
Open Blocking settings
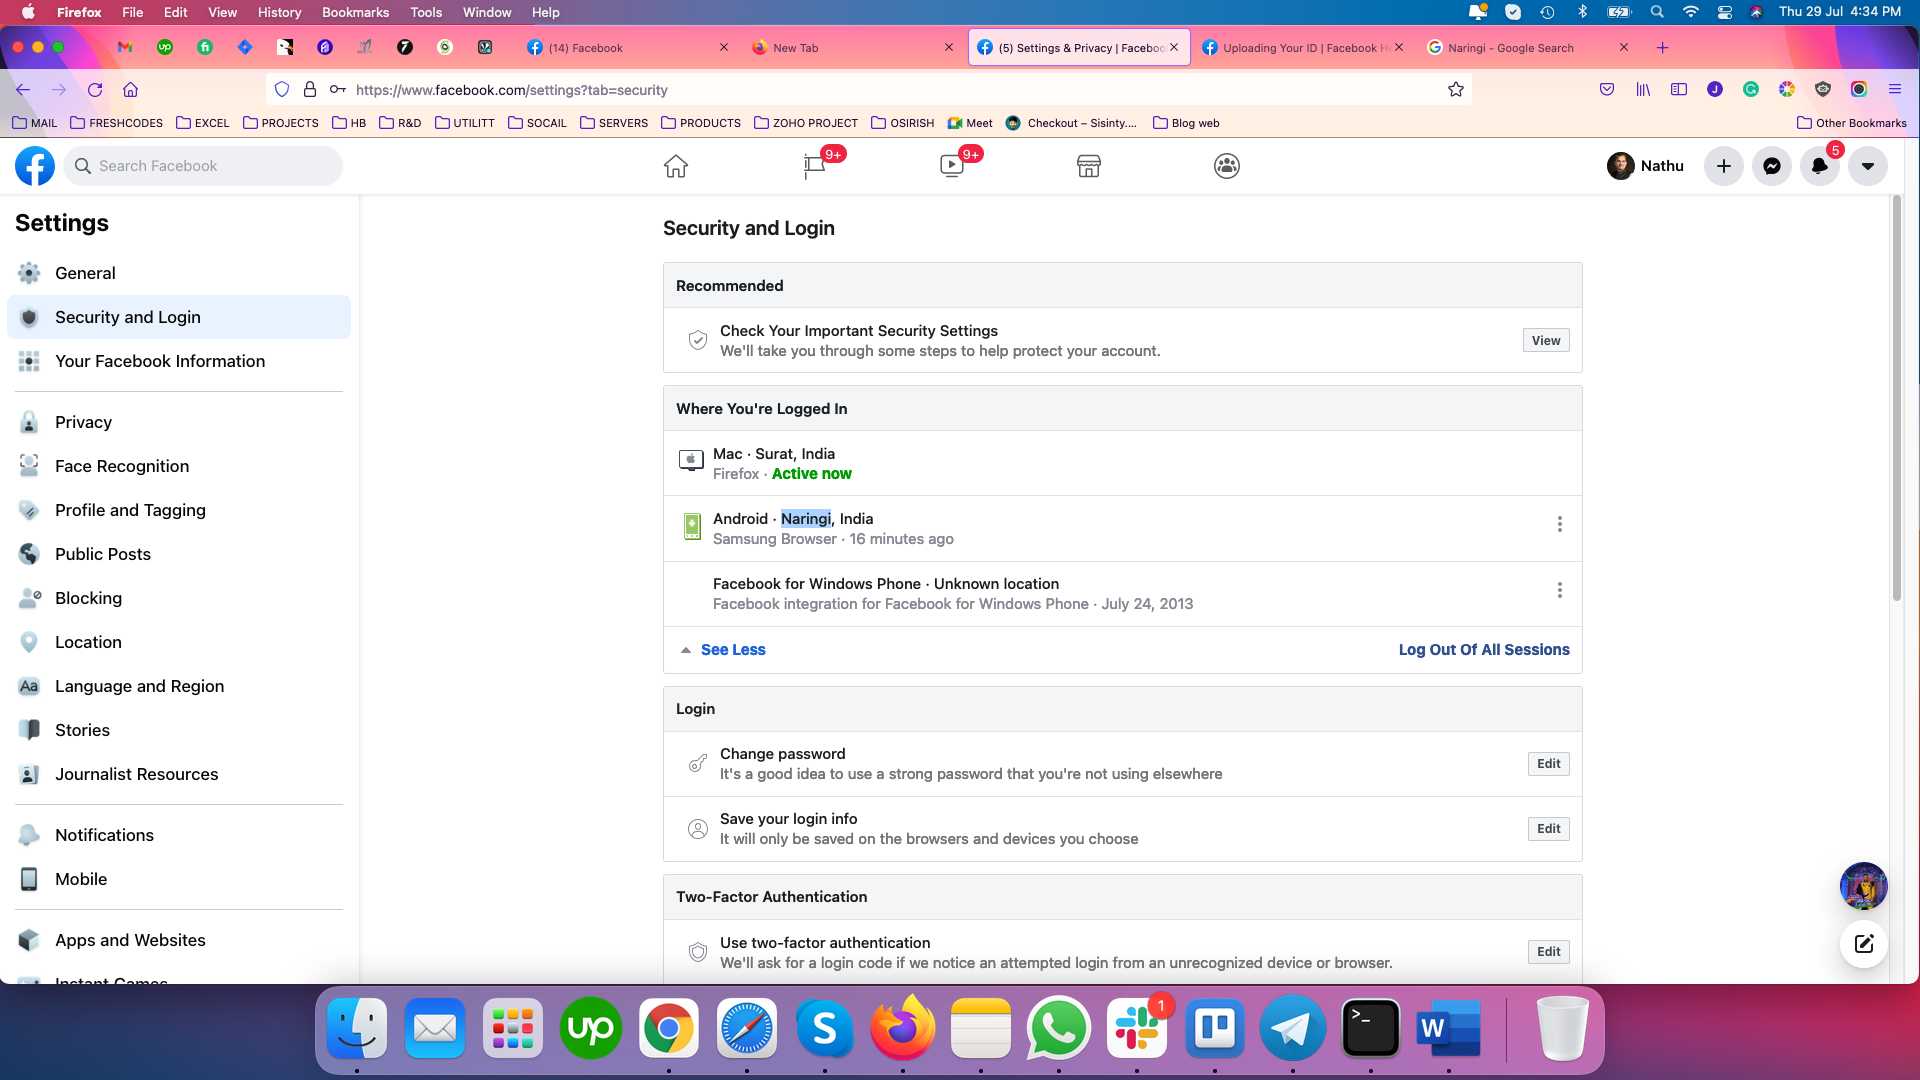(x=179, y=598)
